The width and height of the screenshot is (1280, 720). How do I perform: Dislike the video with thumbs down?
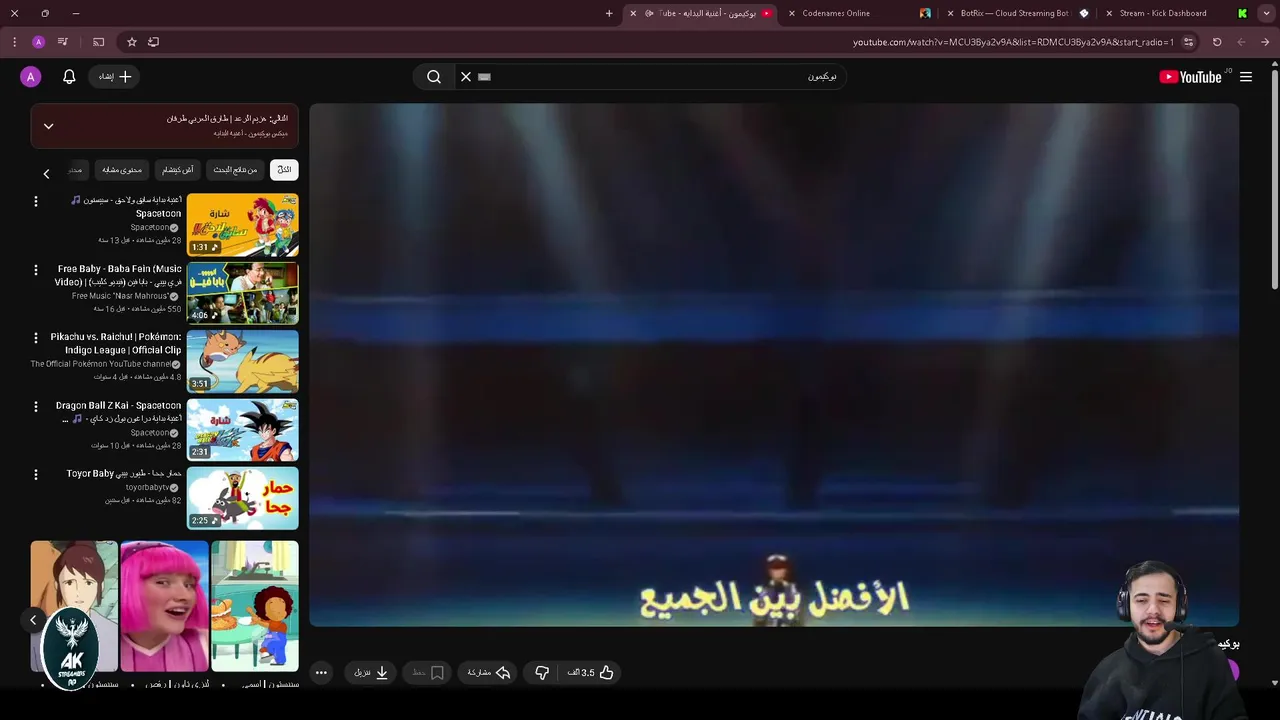click(542, 673)
